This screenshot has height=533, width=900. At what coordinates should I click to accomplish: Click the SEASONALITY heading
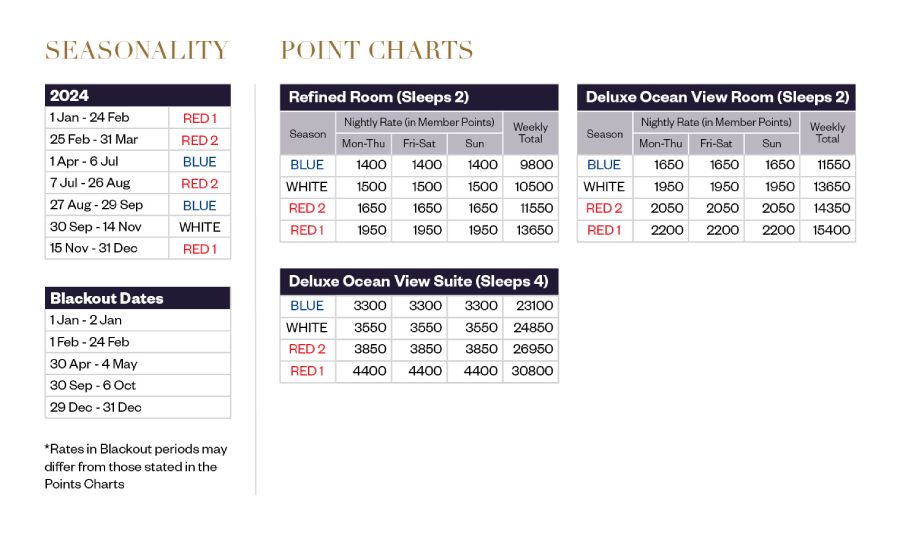tap(137, 50)
